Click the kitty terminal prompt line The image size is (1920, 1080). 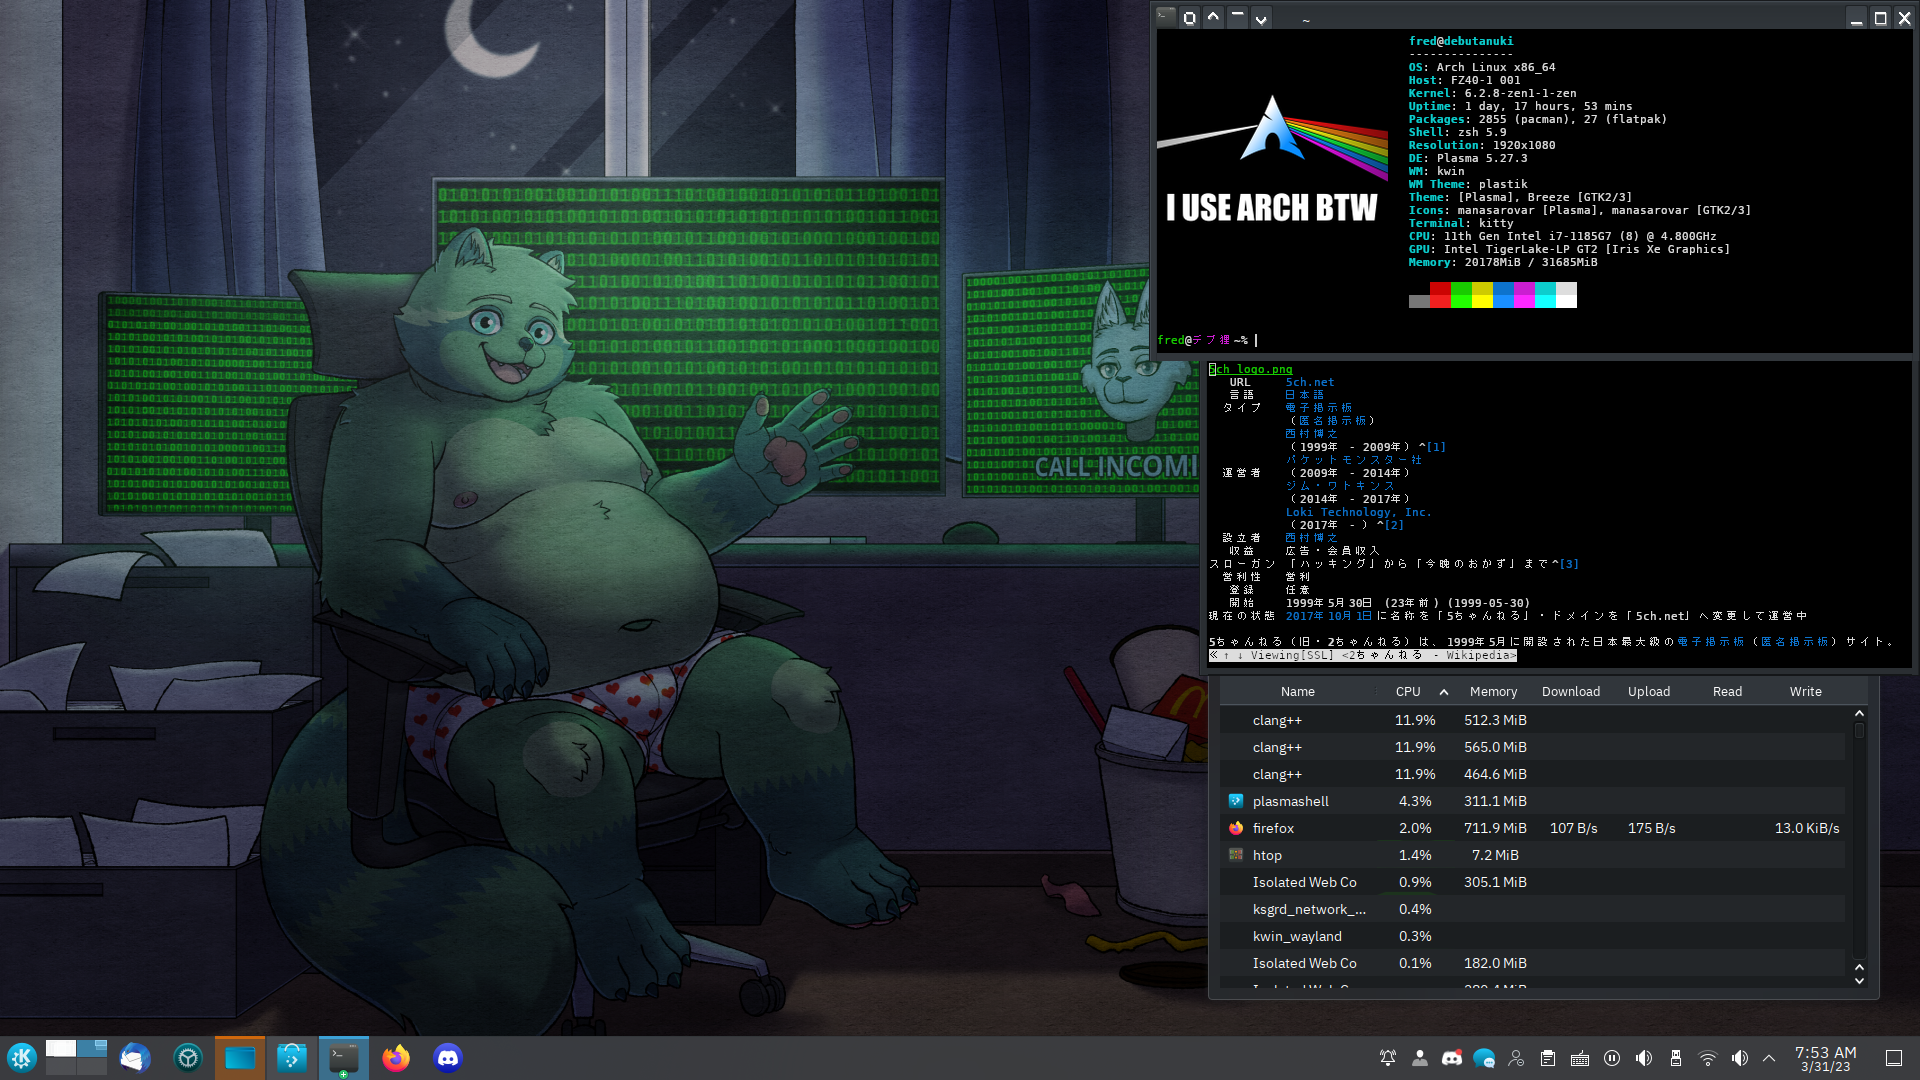tap(1207, 340)
